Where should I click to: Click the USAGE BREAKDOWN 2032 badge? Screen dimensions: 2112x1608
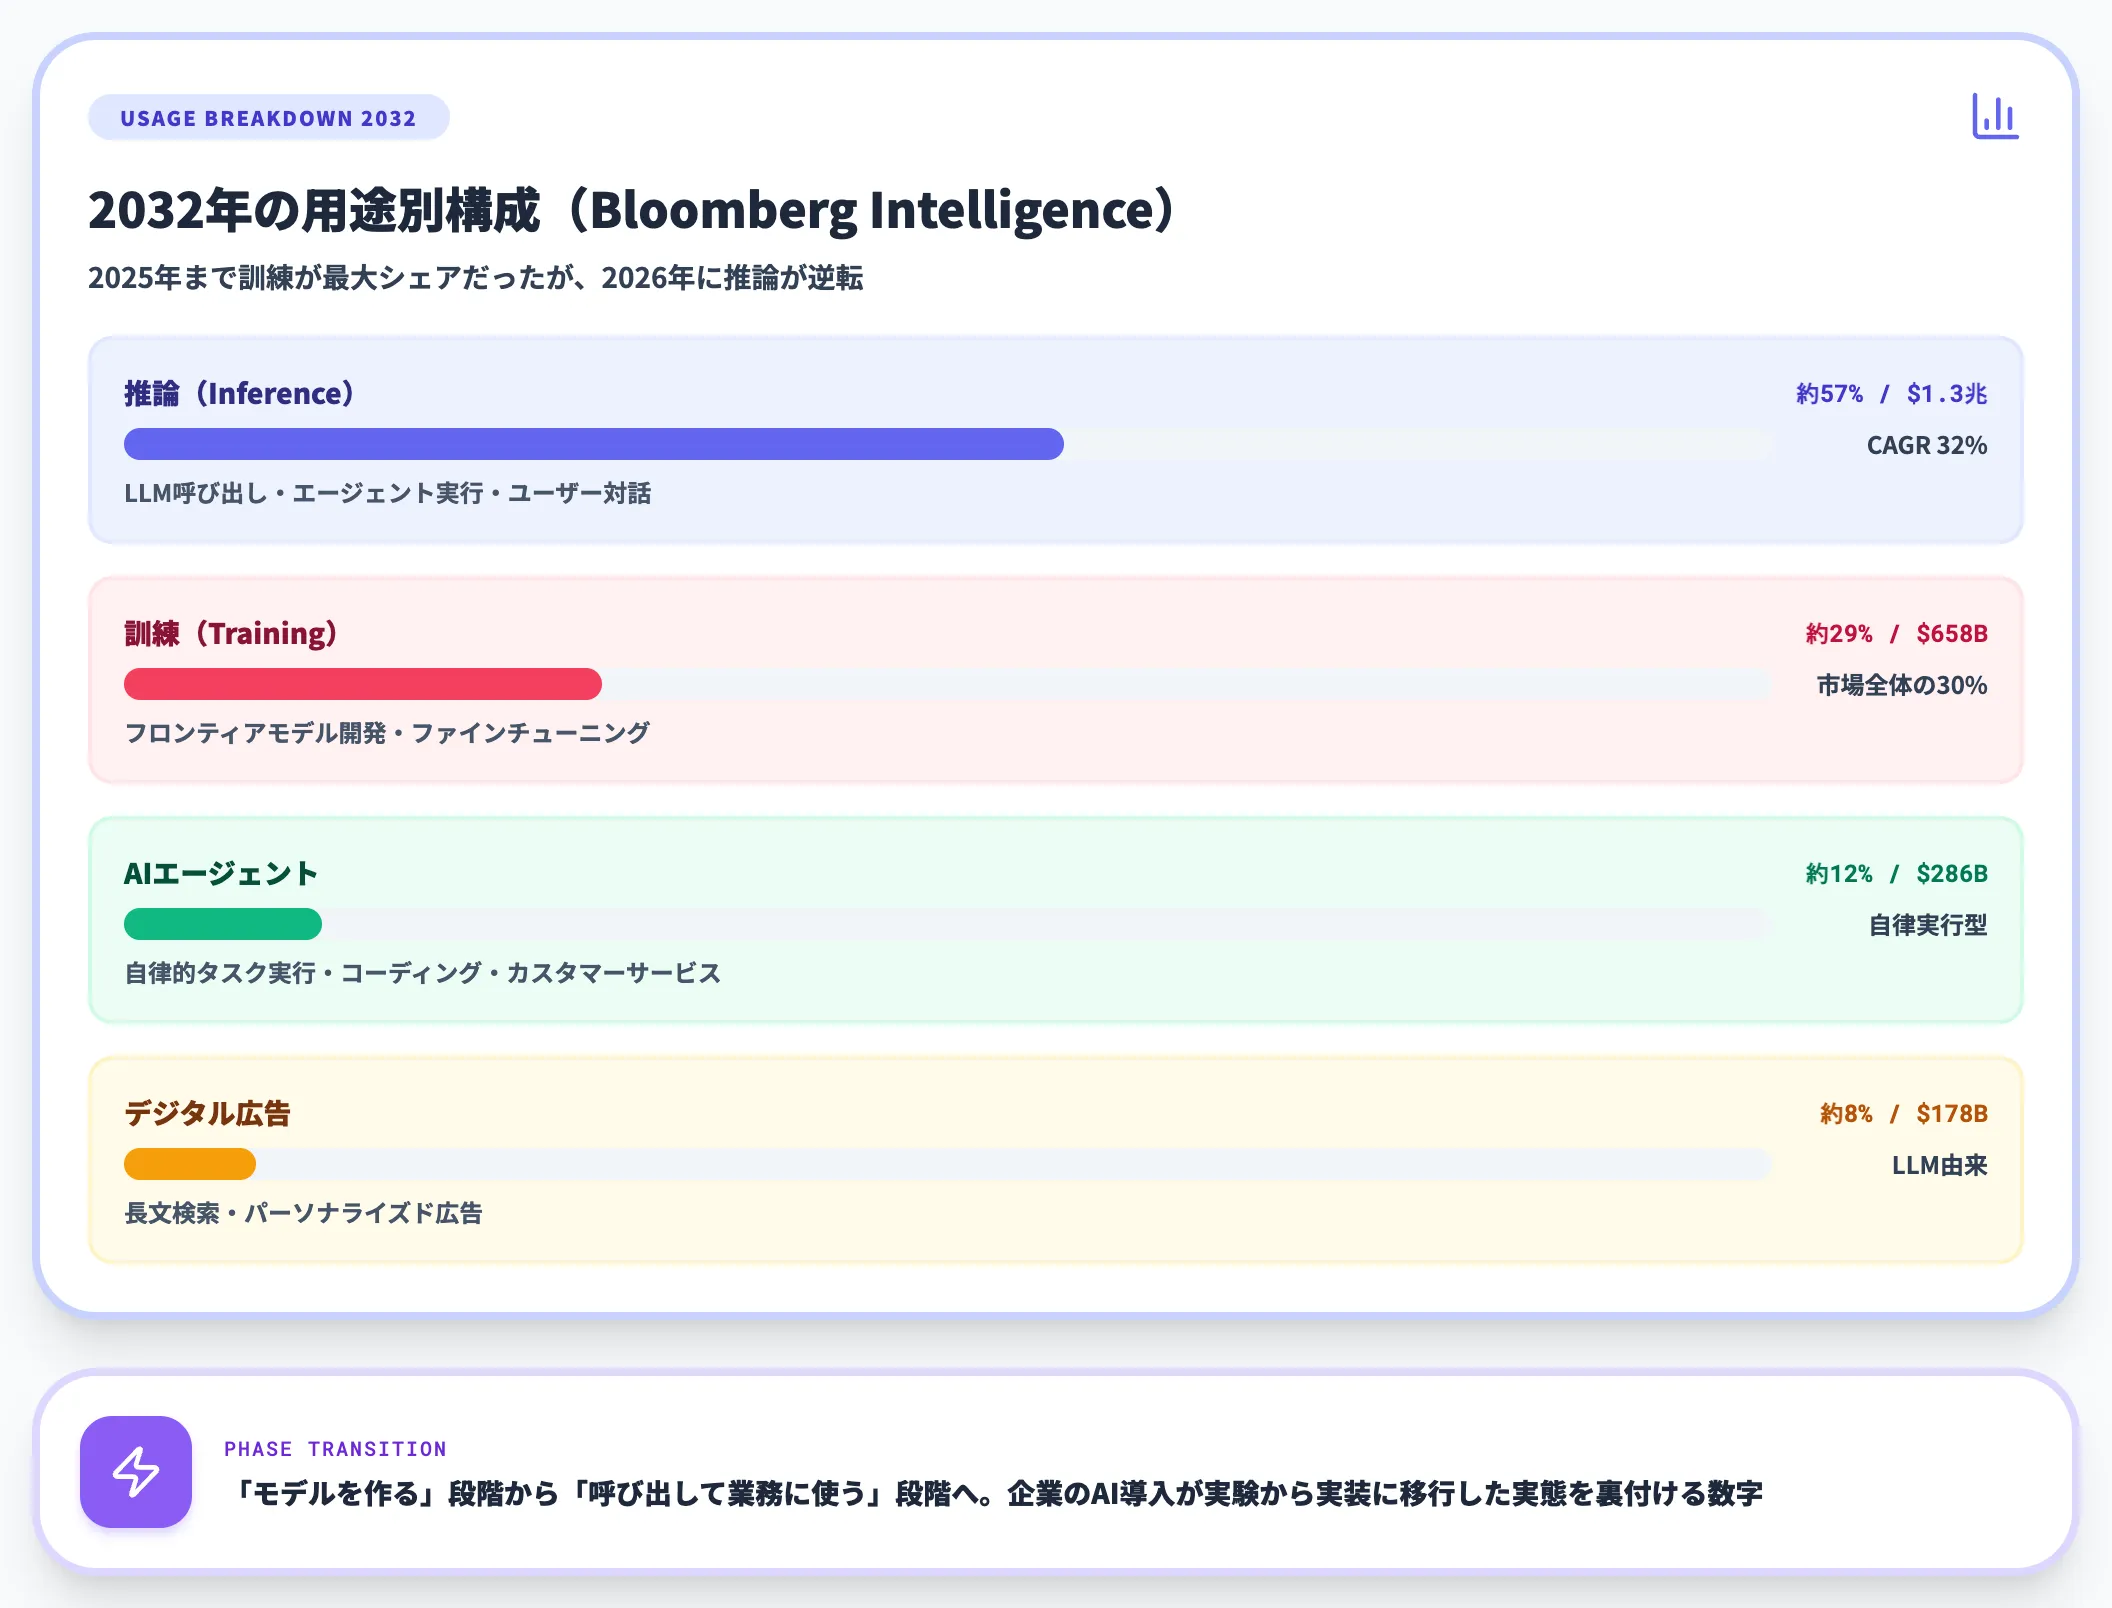tap(269, 118)
